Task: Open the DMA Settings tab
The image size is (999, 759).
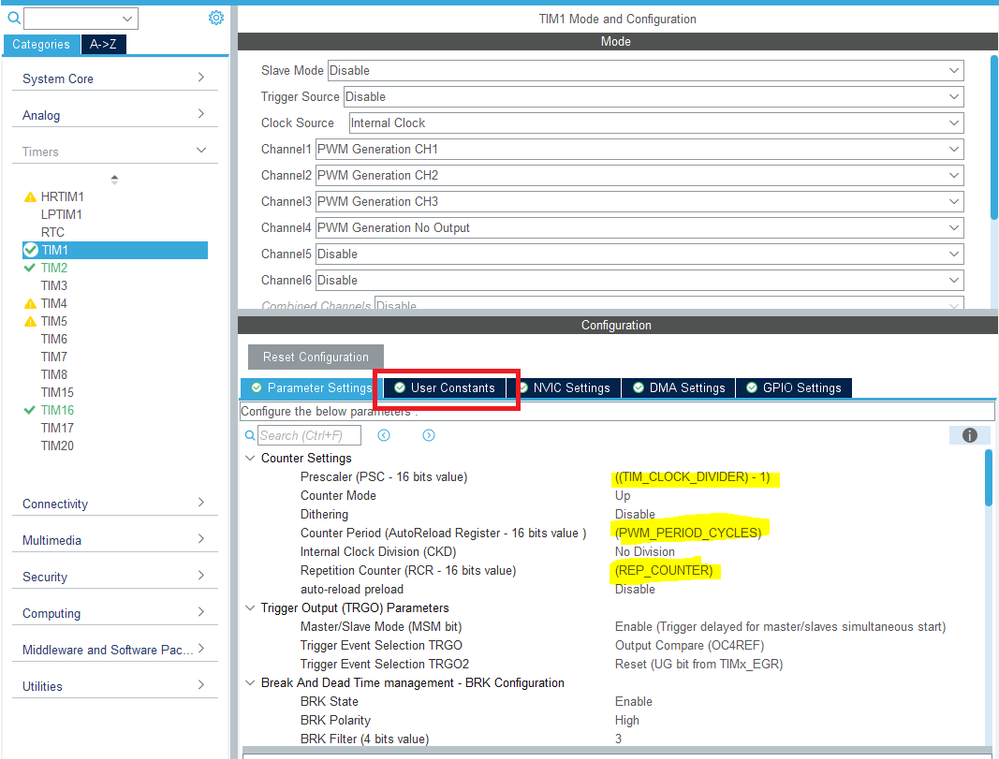Action: (679, 387)
